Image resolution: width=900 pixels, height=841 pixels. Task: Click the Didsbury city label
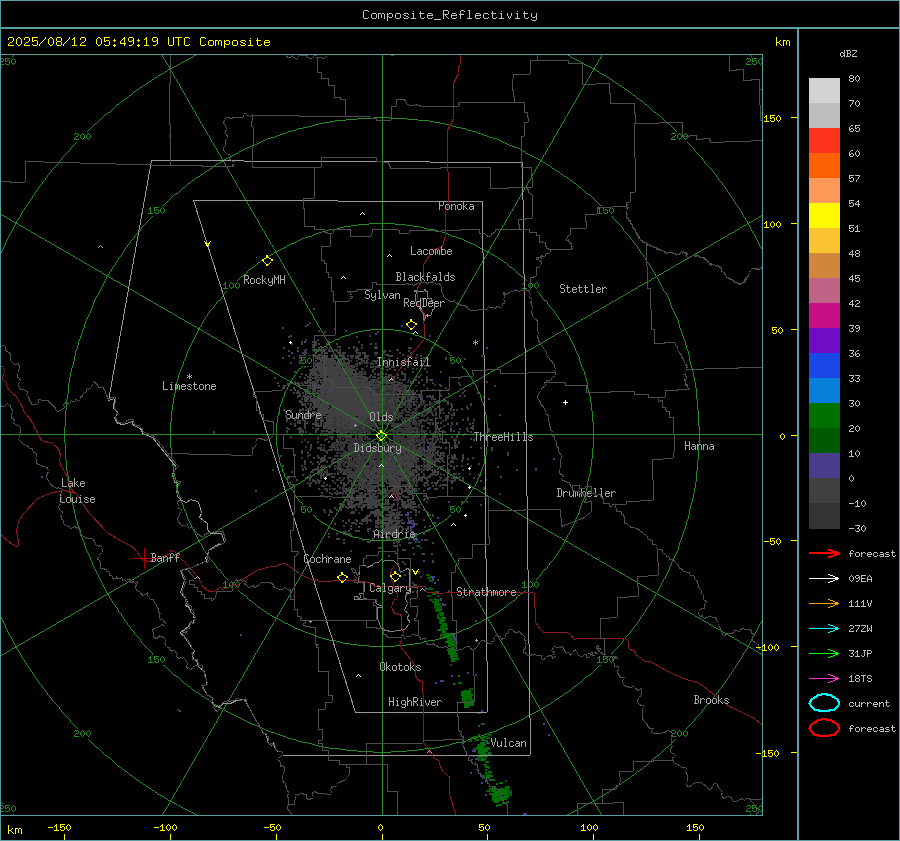[x=378, y=448]
